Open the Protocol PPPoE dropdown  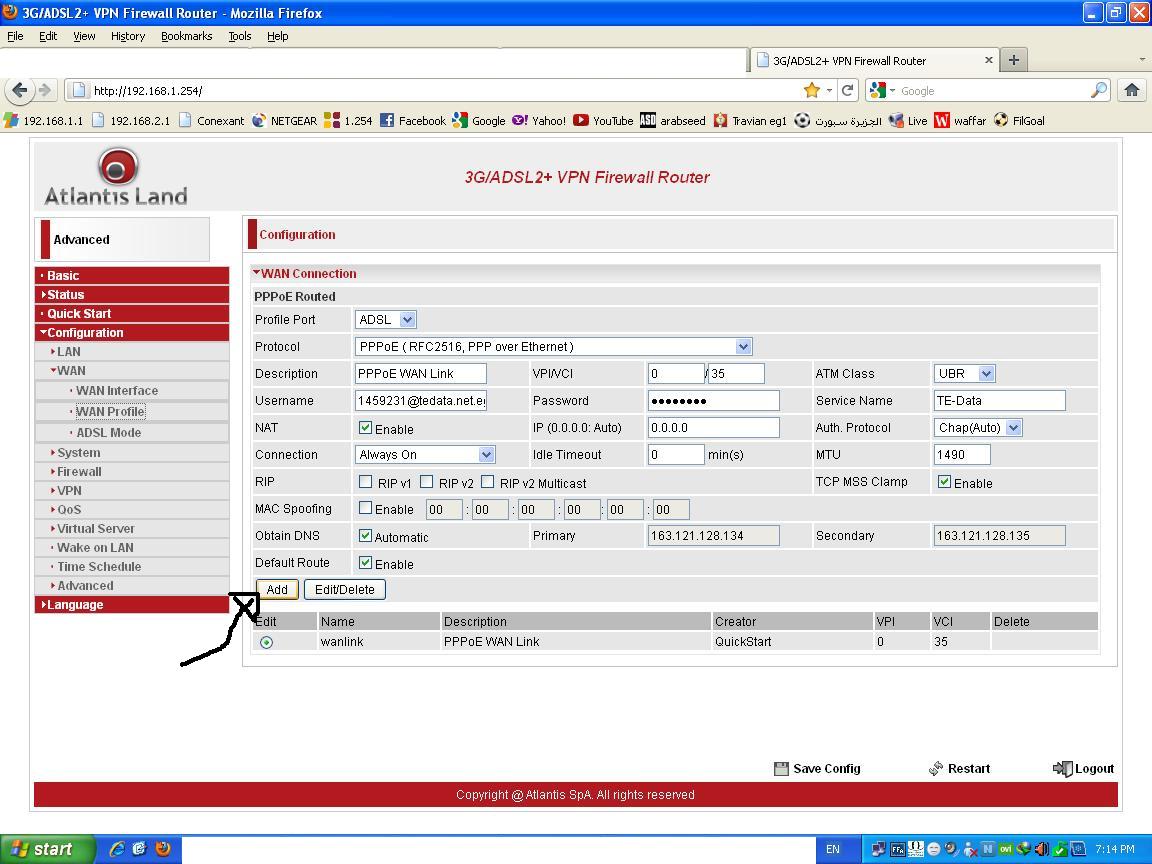click(x=554, y=346)
